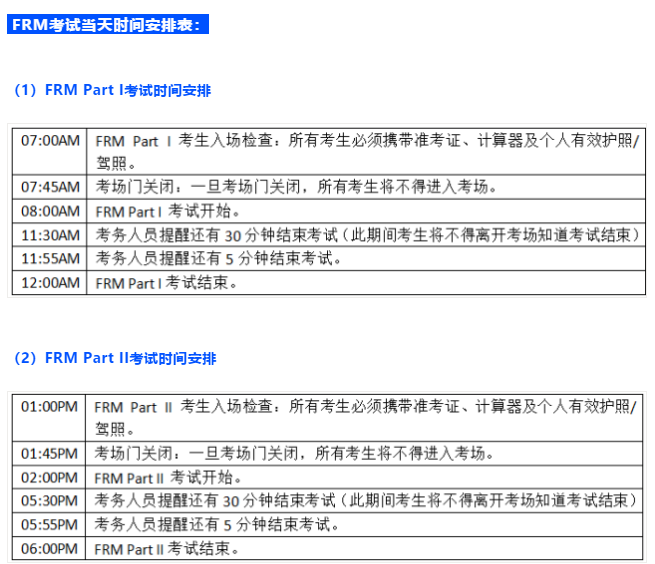Click the '考场门关闭' row next to 01:45PM

point(364,453)
